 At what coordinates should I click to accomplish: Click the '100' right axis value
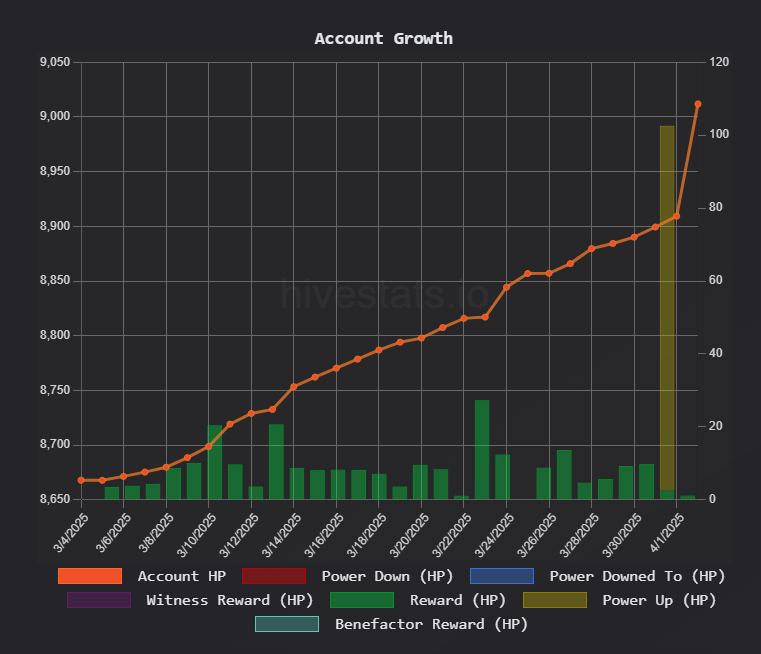[x=719, y=134]
